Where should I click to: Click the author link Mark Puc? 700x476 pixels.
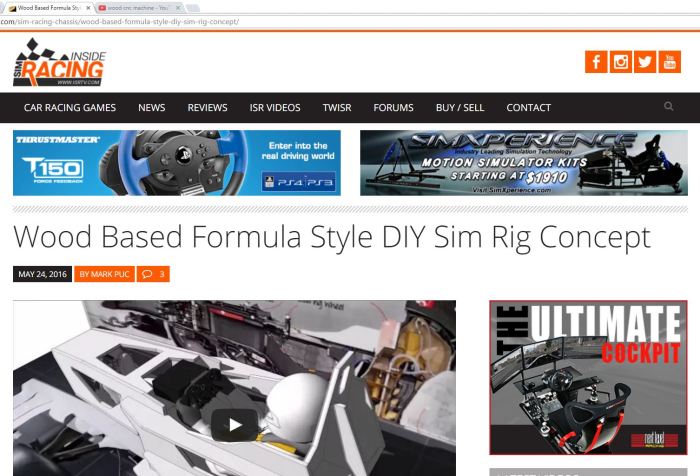click(x=103, y=274)
